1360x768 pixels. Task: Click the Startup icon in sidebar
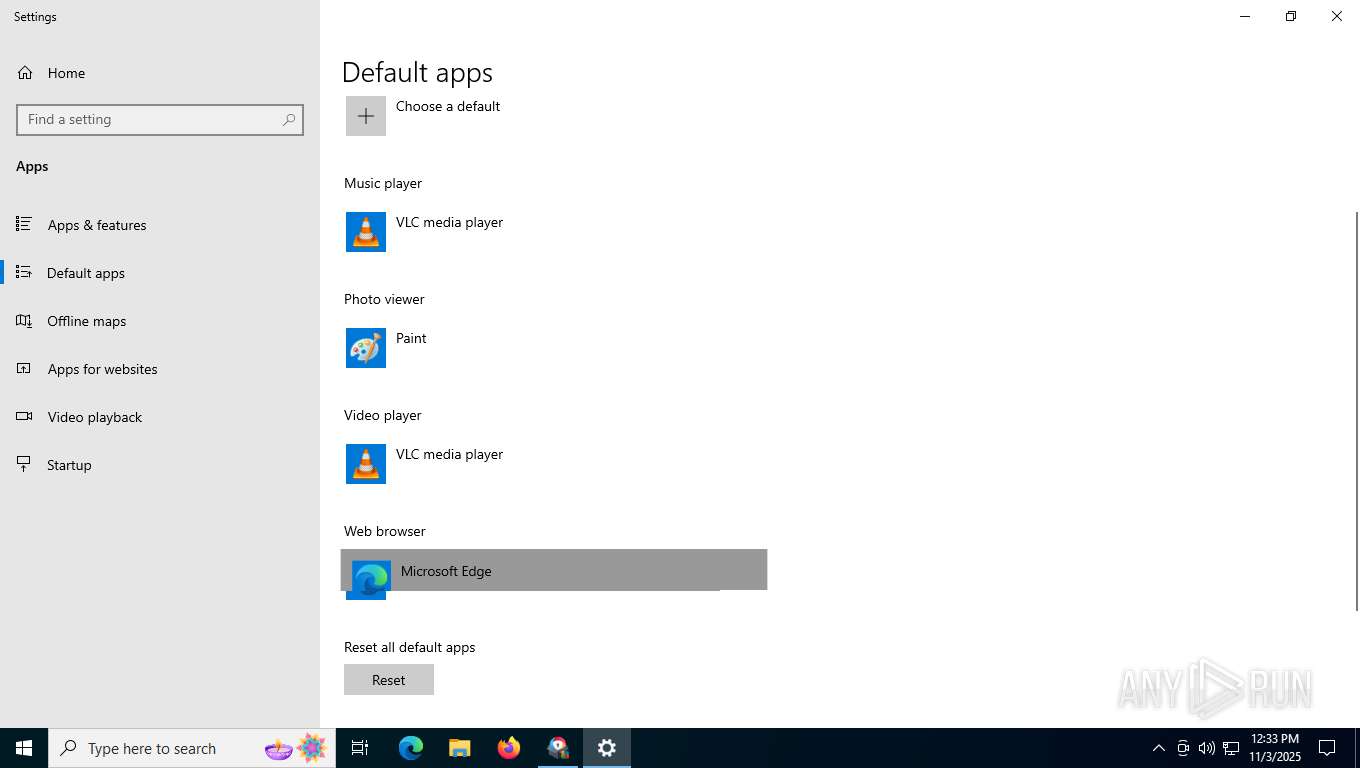point(24,464)
